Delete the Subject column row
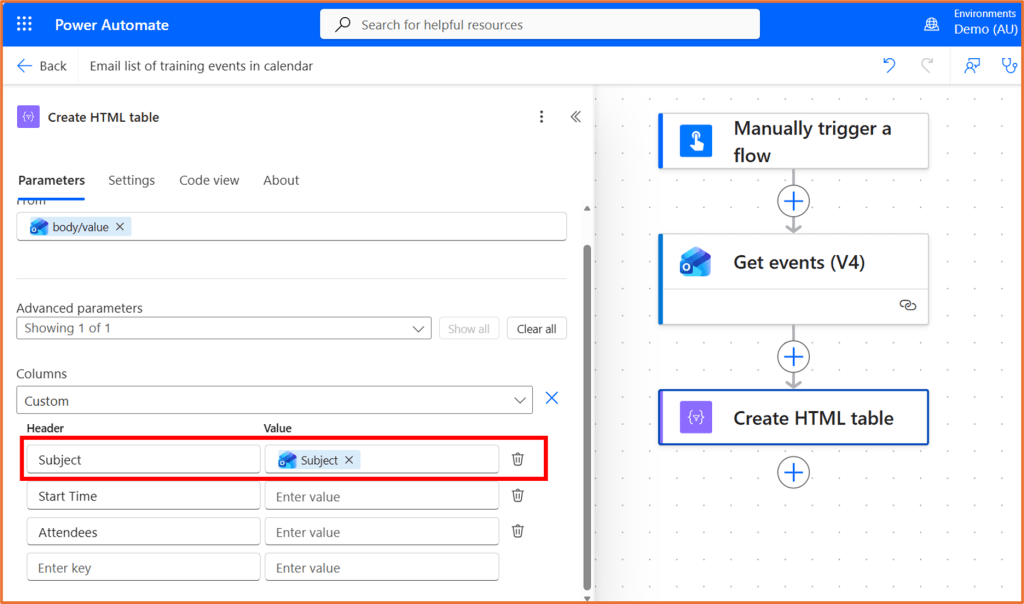Image resolution: width=1024 pixels, height=604 pixels. 518,459
